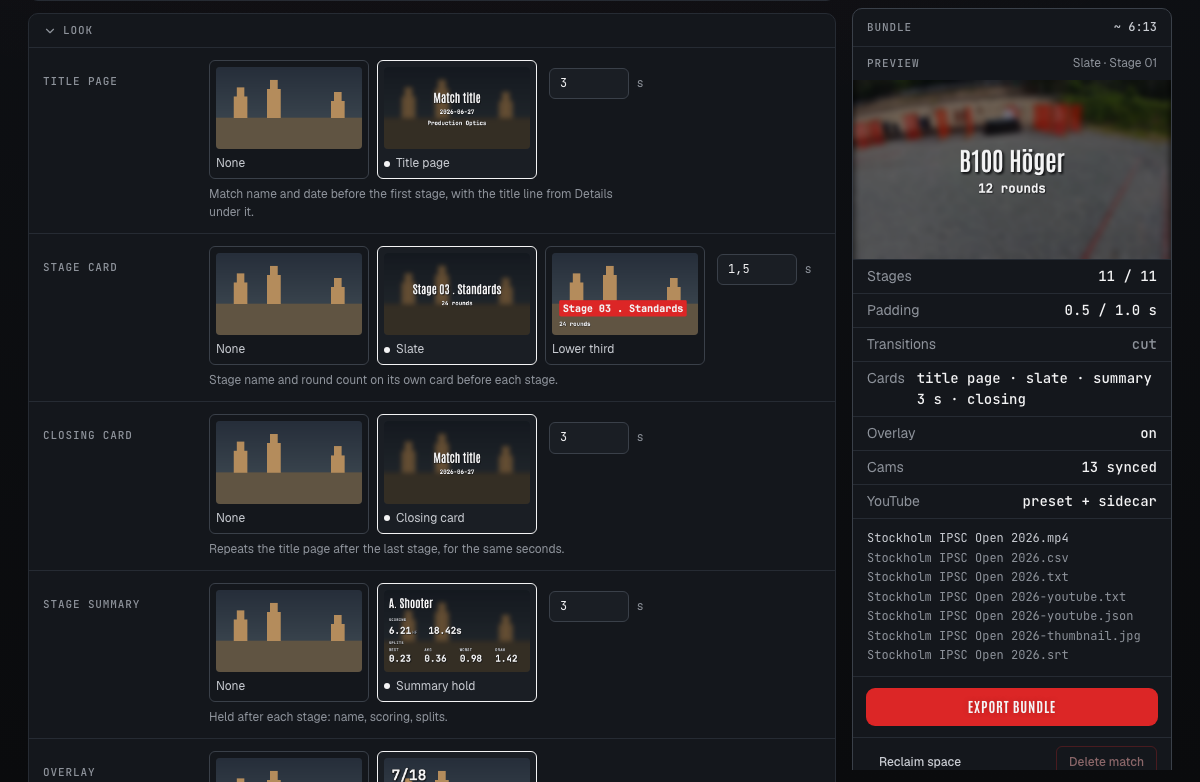The image size is (1200, 782).
Task: Select None option for Closing Card
Action: 289,474
